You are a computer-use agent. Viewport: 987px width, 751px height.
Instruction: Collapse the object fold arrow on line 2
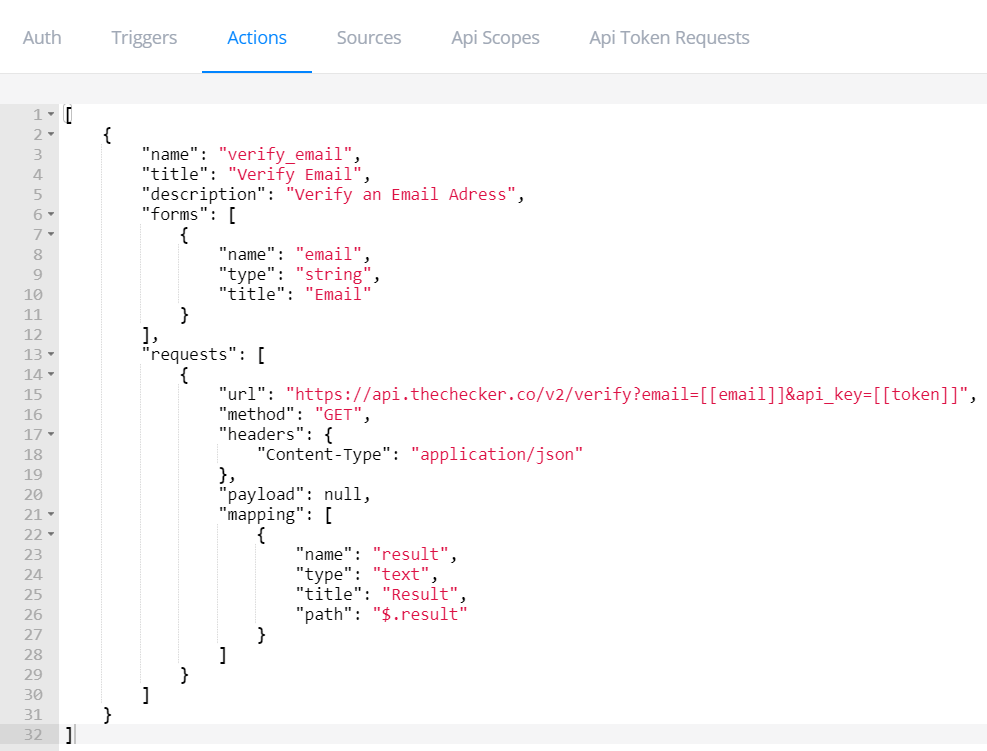[51, 134]
